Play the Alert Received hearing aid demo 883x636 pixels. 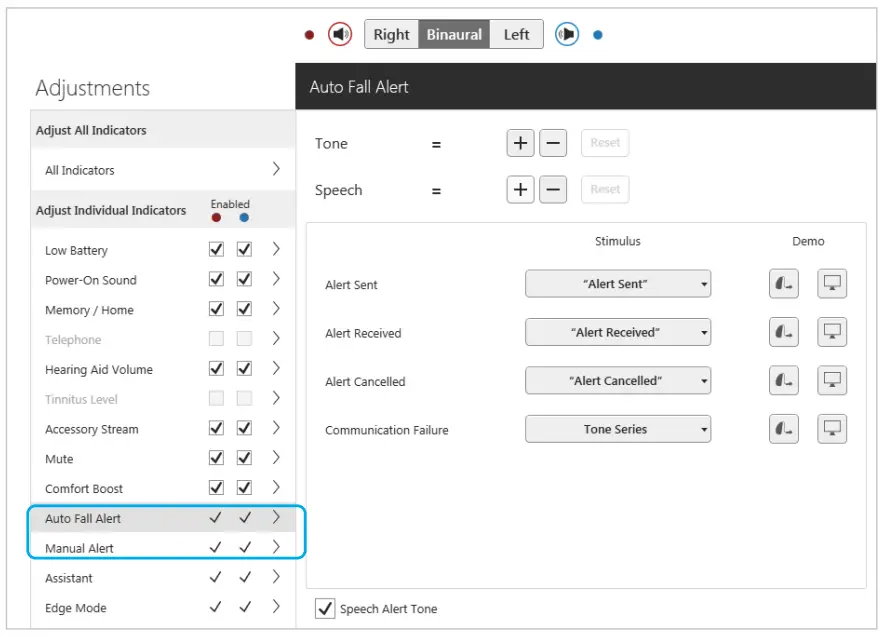tap(783, 331)
